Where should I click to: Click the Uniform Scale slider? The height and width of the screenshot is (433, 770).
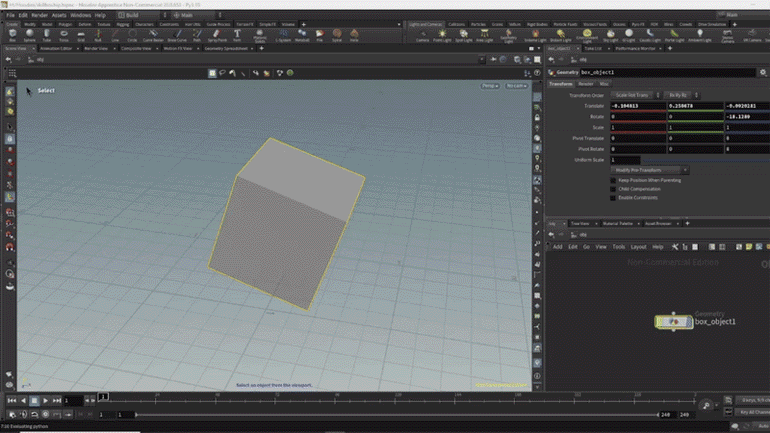[700, 160]
